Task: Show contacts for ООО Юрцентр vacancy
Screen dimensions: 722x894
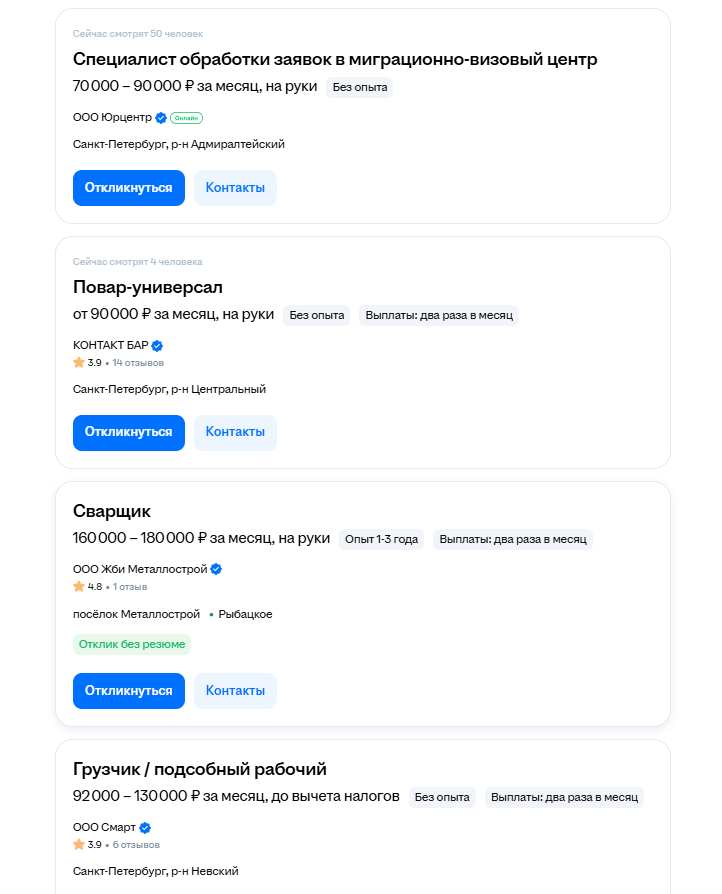Action: point(235,188)
